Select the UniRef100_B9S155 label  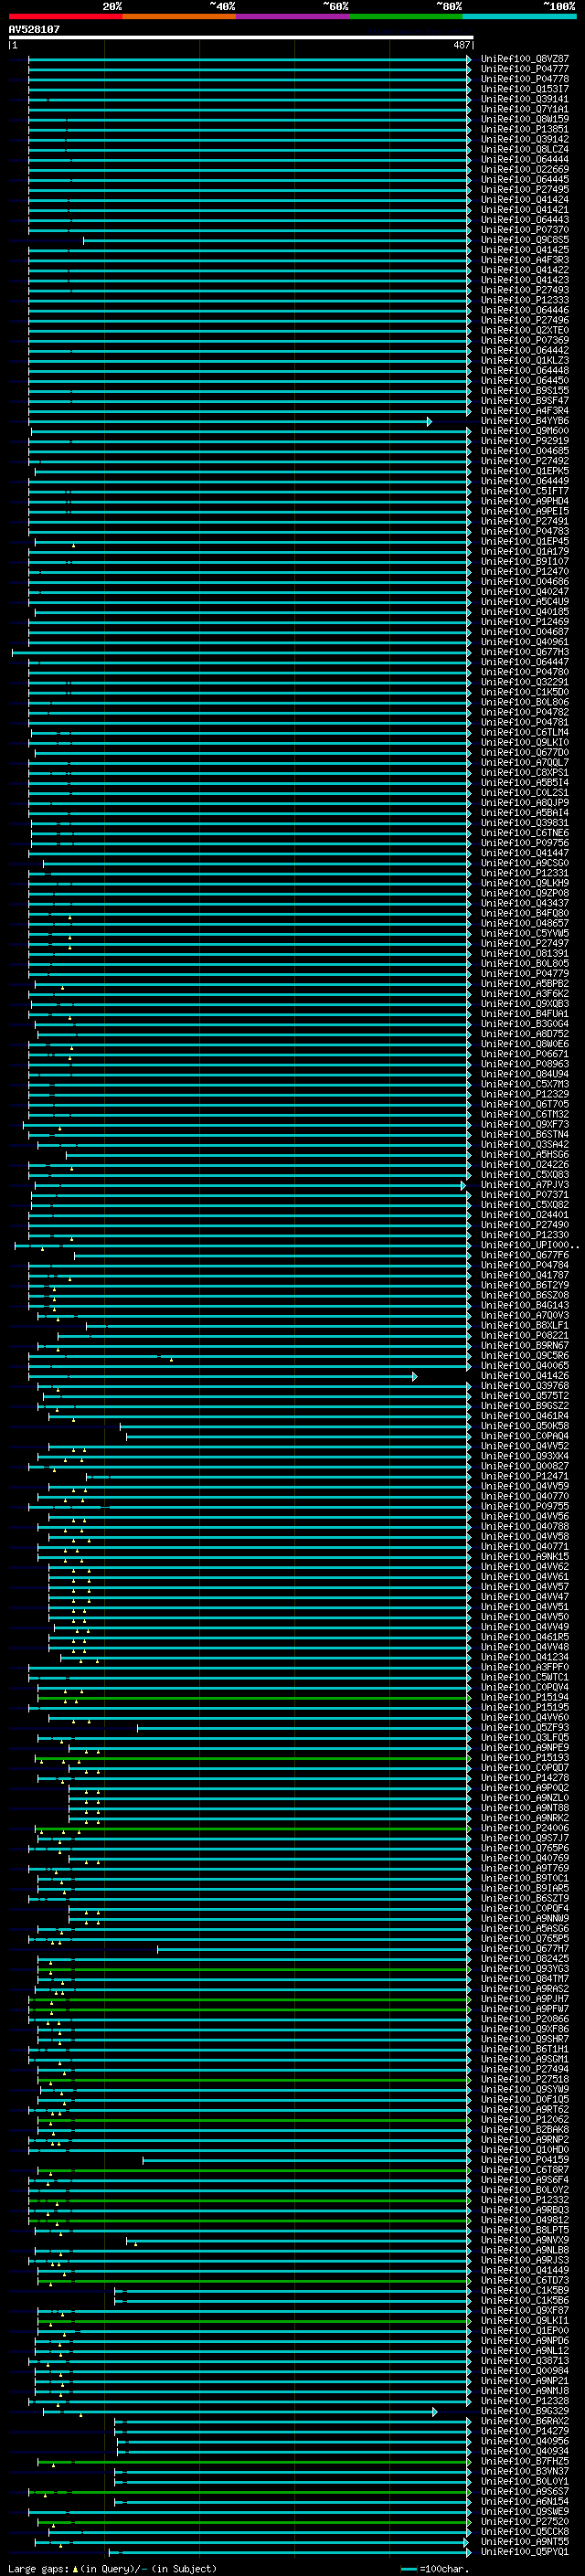click(x=524, y=391)
